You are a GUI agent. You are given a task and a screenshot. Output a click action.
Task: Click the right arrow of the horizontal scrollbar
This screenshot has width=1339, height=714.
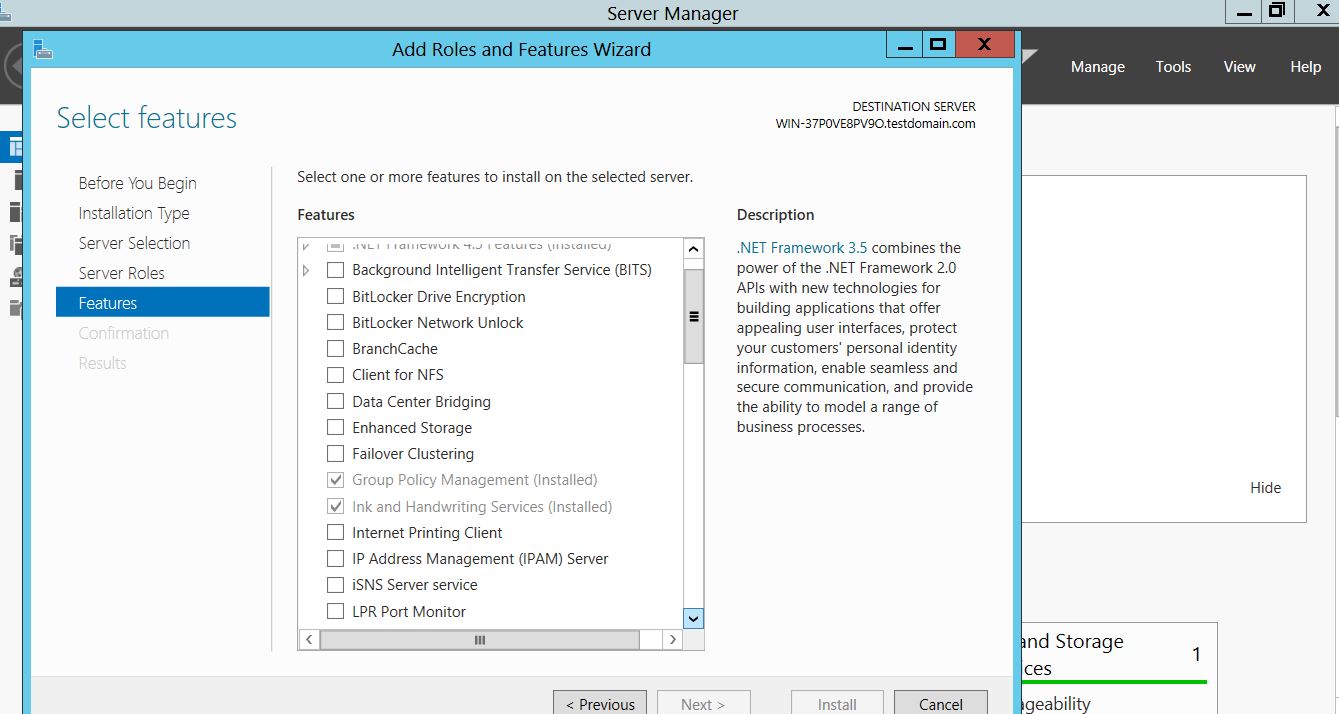tap(673, 639)
